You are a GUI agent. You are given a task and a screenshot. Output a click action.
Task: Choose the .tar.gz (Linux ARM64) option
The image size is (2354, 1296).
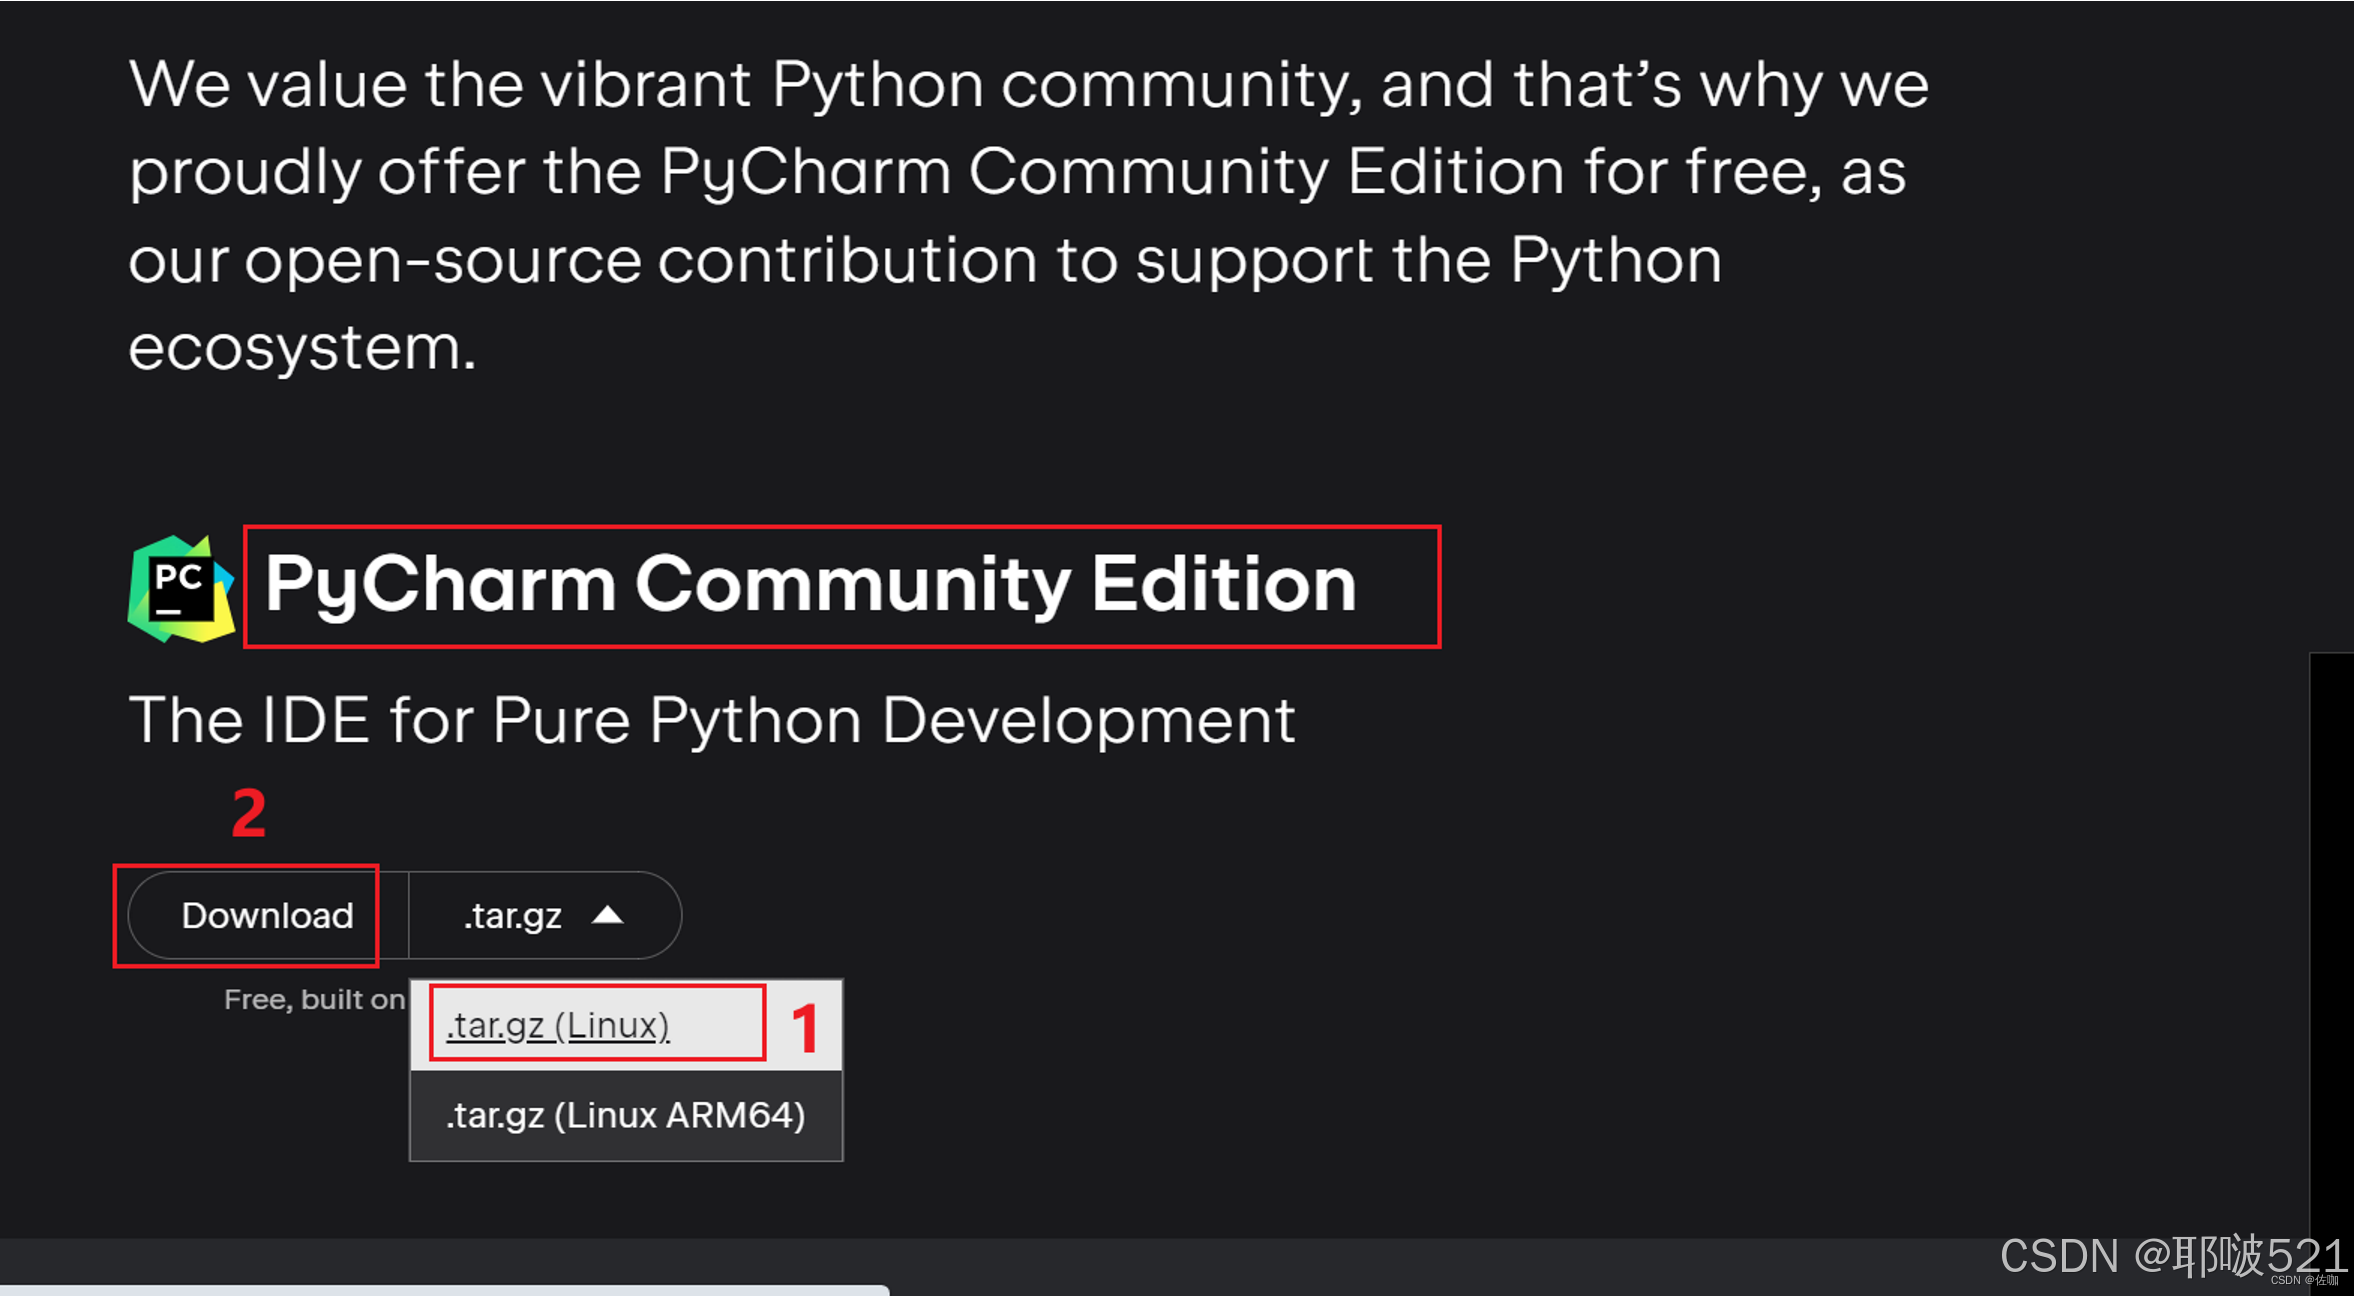pyautogui.click(x=625, y=1114)
